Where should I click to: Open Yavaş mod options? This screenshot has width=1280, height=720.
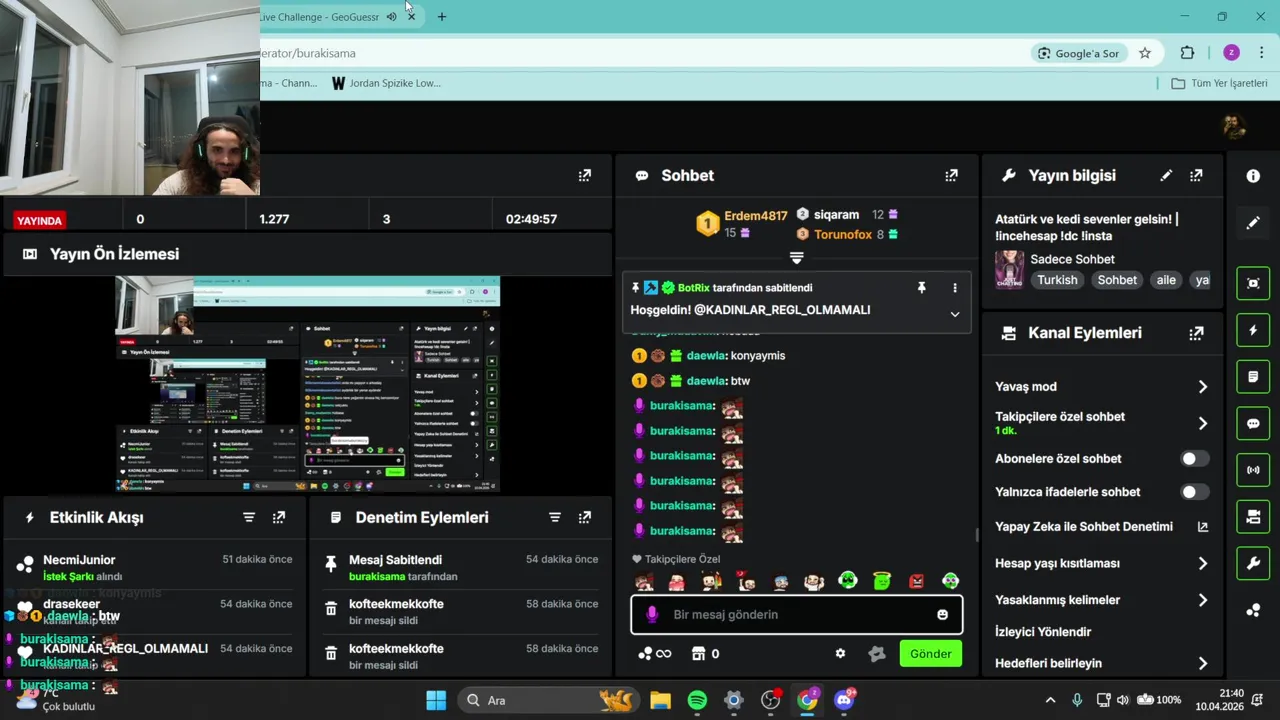(x=1101, y=387)
